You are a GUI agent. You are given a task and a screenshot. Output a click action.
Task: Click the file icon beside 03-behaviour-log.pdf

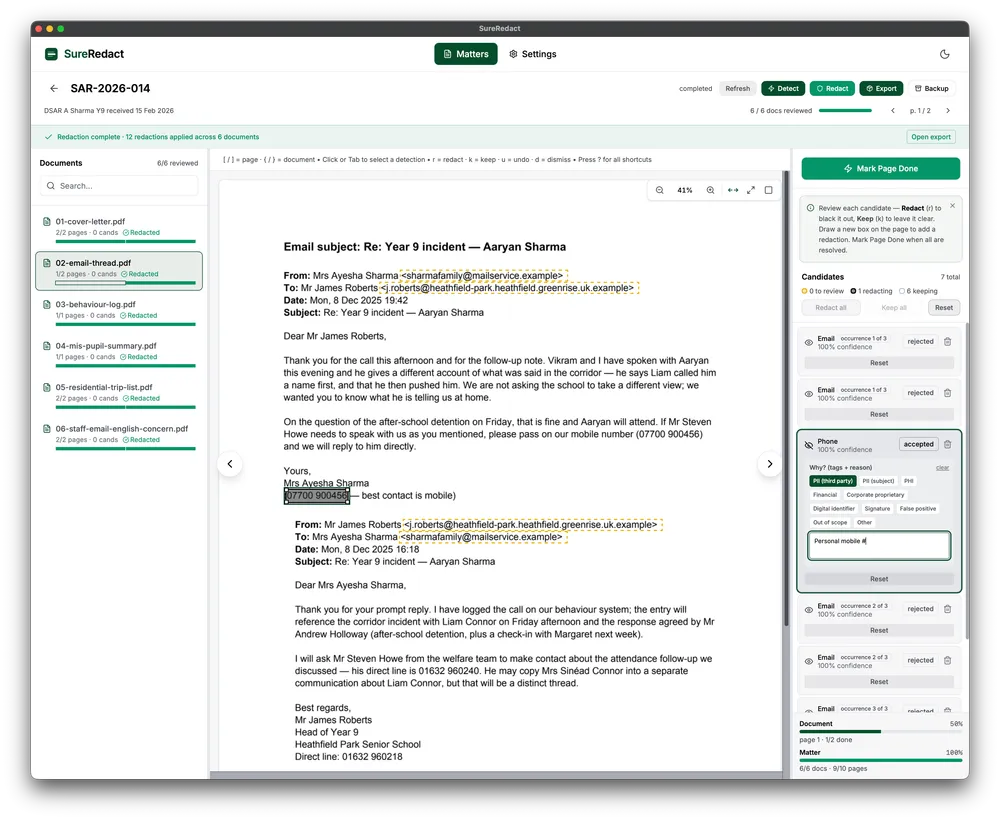47,305
